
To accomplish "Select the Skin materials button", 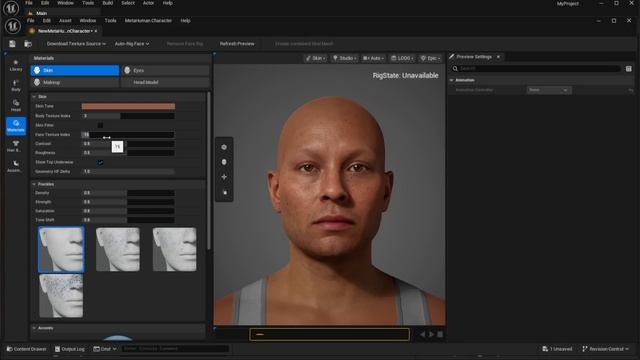I will (x=75, y=70).
